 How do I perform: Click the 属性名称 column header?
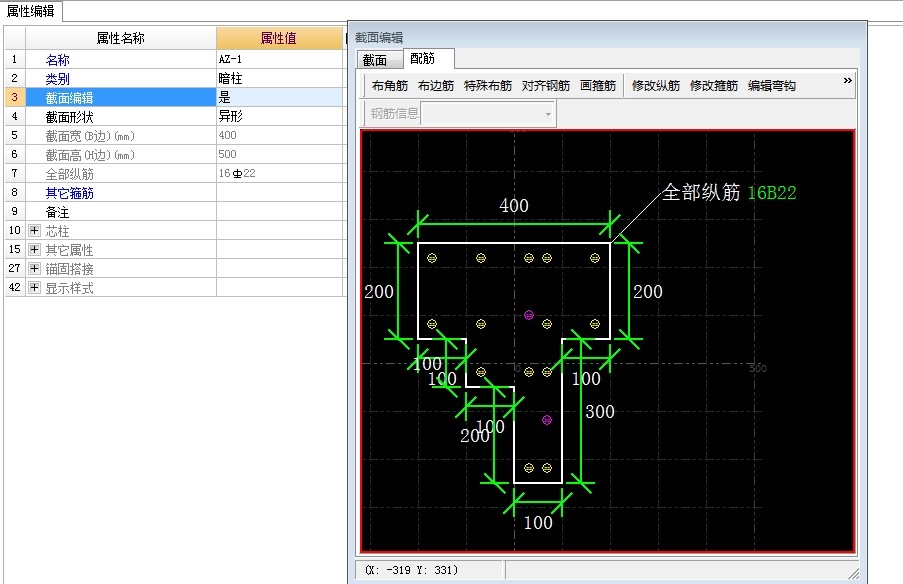pyautogui.click(x=120, y=38)
